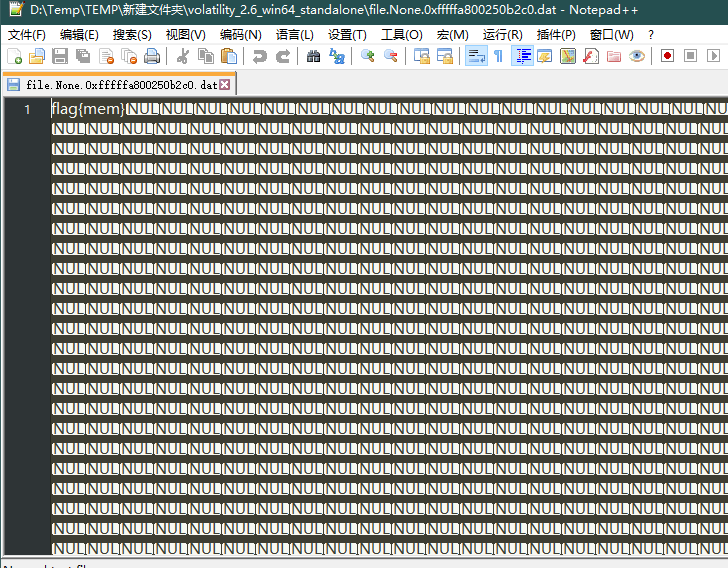Click the Undo arrow icon
728x568 pixels.
click(259, 56)
